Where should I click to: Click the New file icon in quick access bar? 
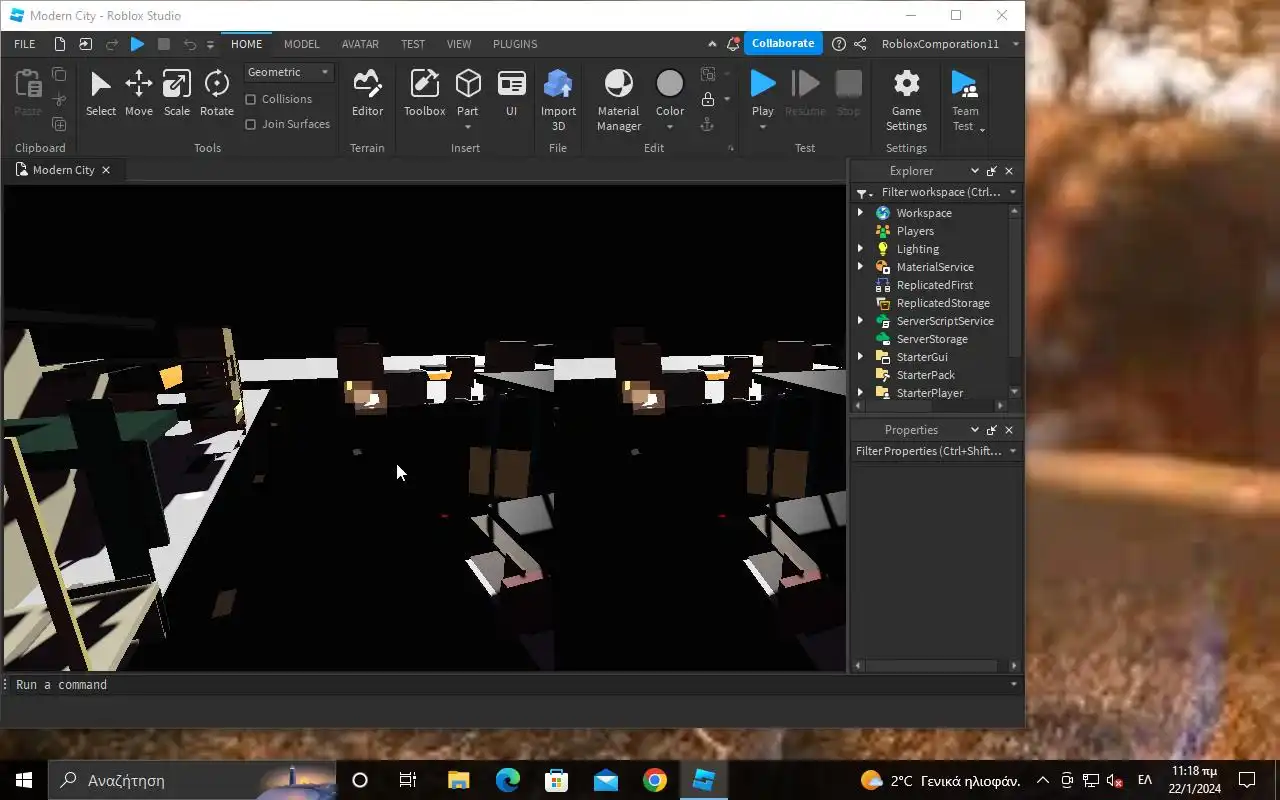click(60, 44)
